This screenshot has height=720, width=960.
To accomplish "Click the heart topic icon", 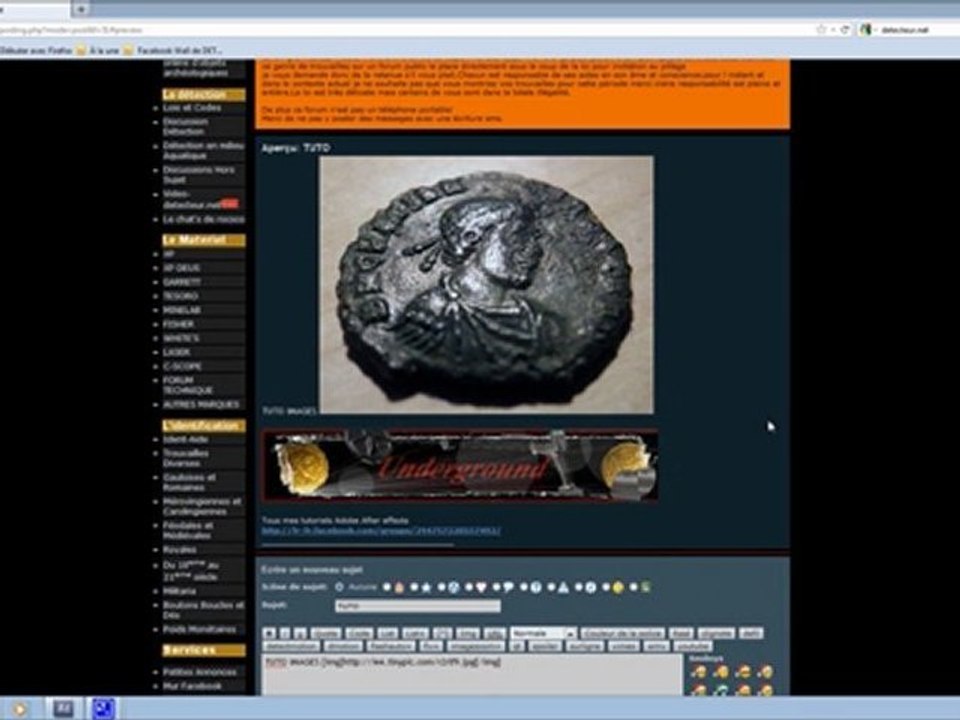I will point(481,588).
